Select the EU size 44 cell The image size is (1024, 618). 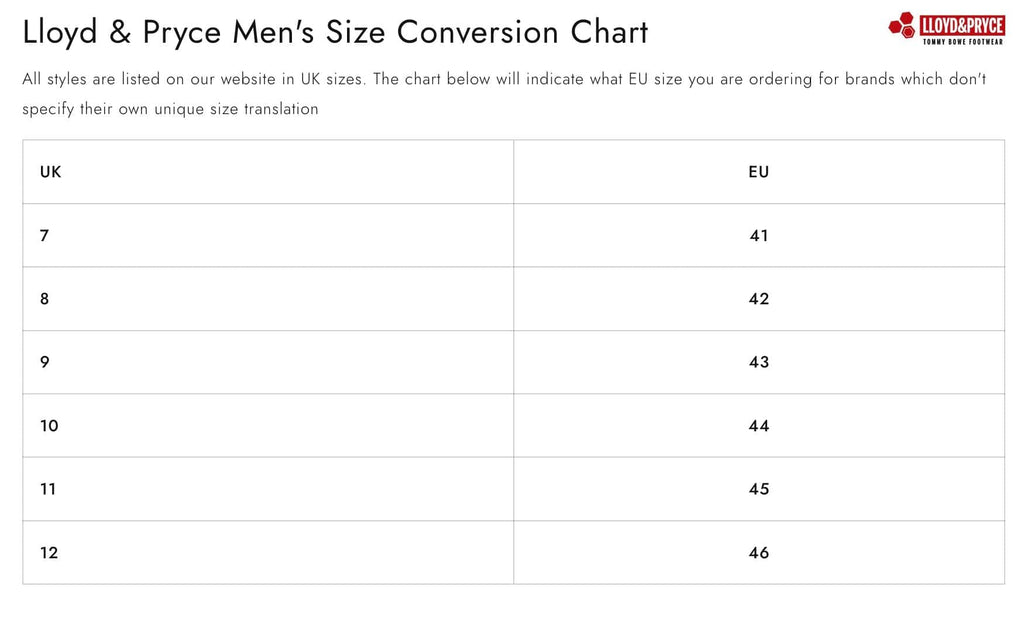coord(759,426)
